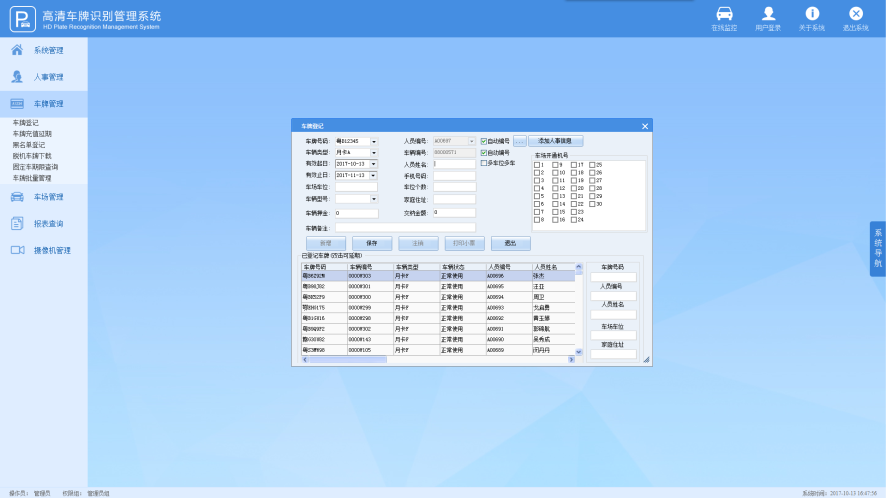Open 人事管理 person icon in sidebar
This screenshot has width=886, height=498.
coord(17,77)
